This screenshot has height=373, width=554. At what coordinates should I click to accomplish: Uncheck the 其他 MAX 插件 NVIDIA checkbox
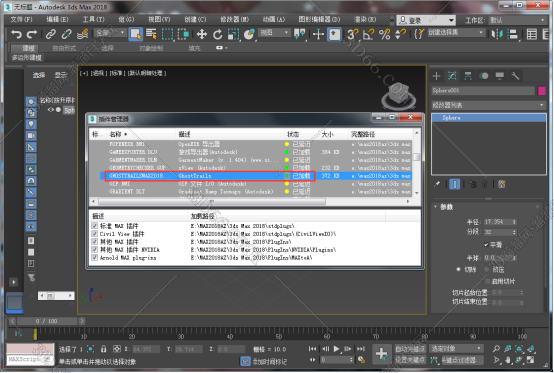click(95, 250)
